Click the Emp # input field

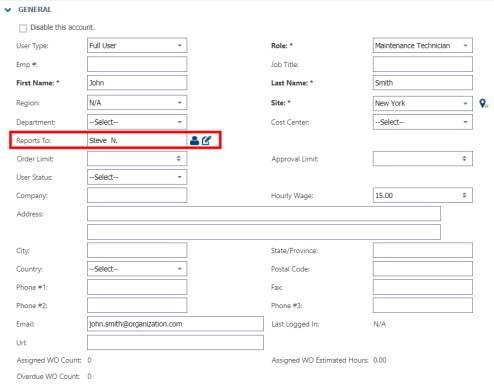point(137,64)
